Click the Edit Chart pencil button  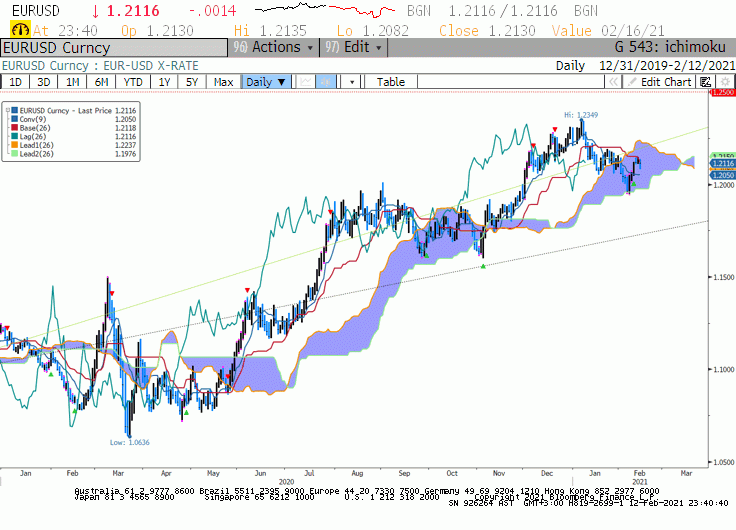(659, 82)
